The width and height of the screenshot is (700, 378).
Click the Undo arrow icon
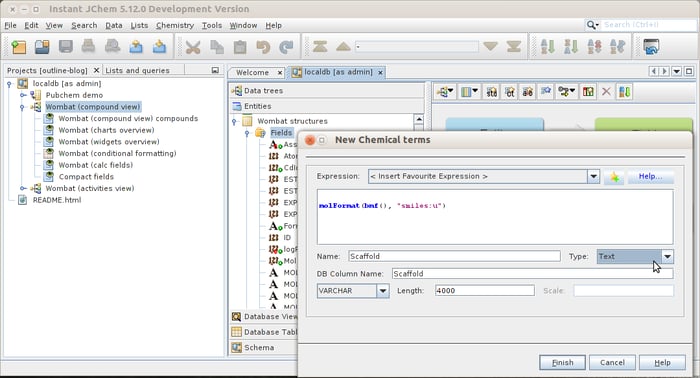tap(263, 46)
